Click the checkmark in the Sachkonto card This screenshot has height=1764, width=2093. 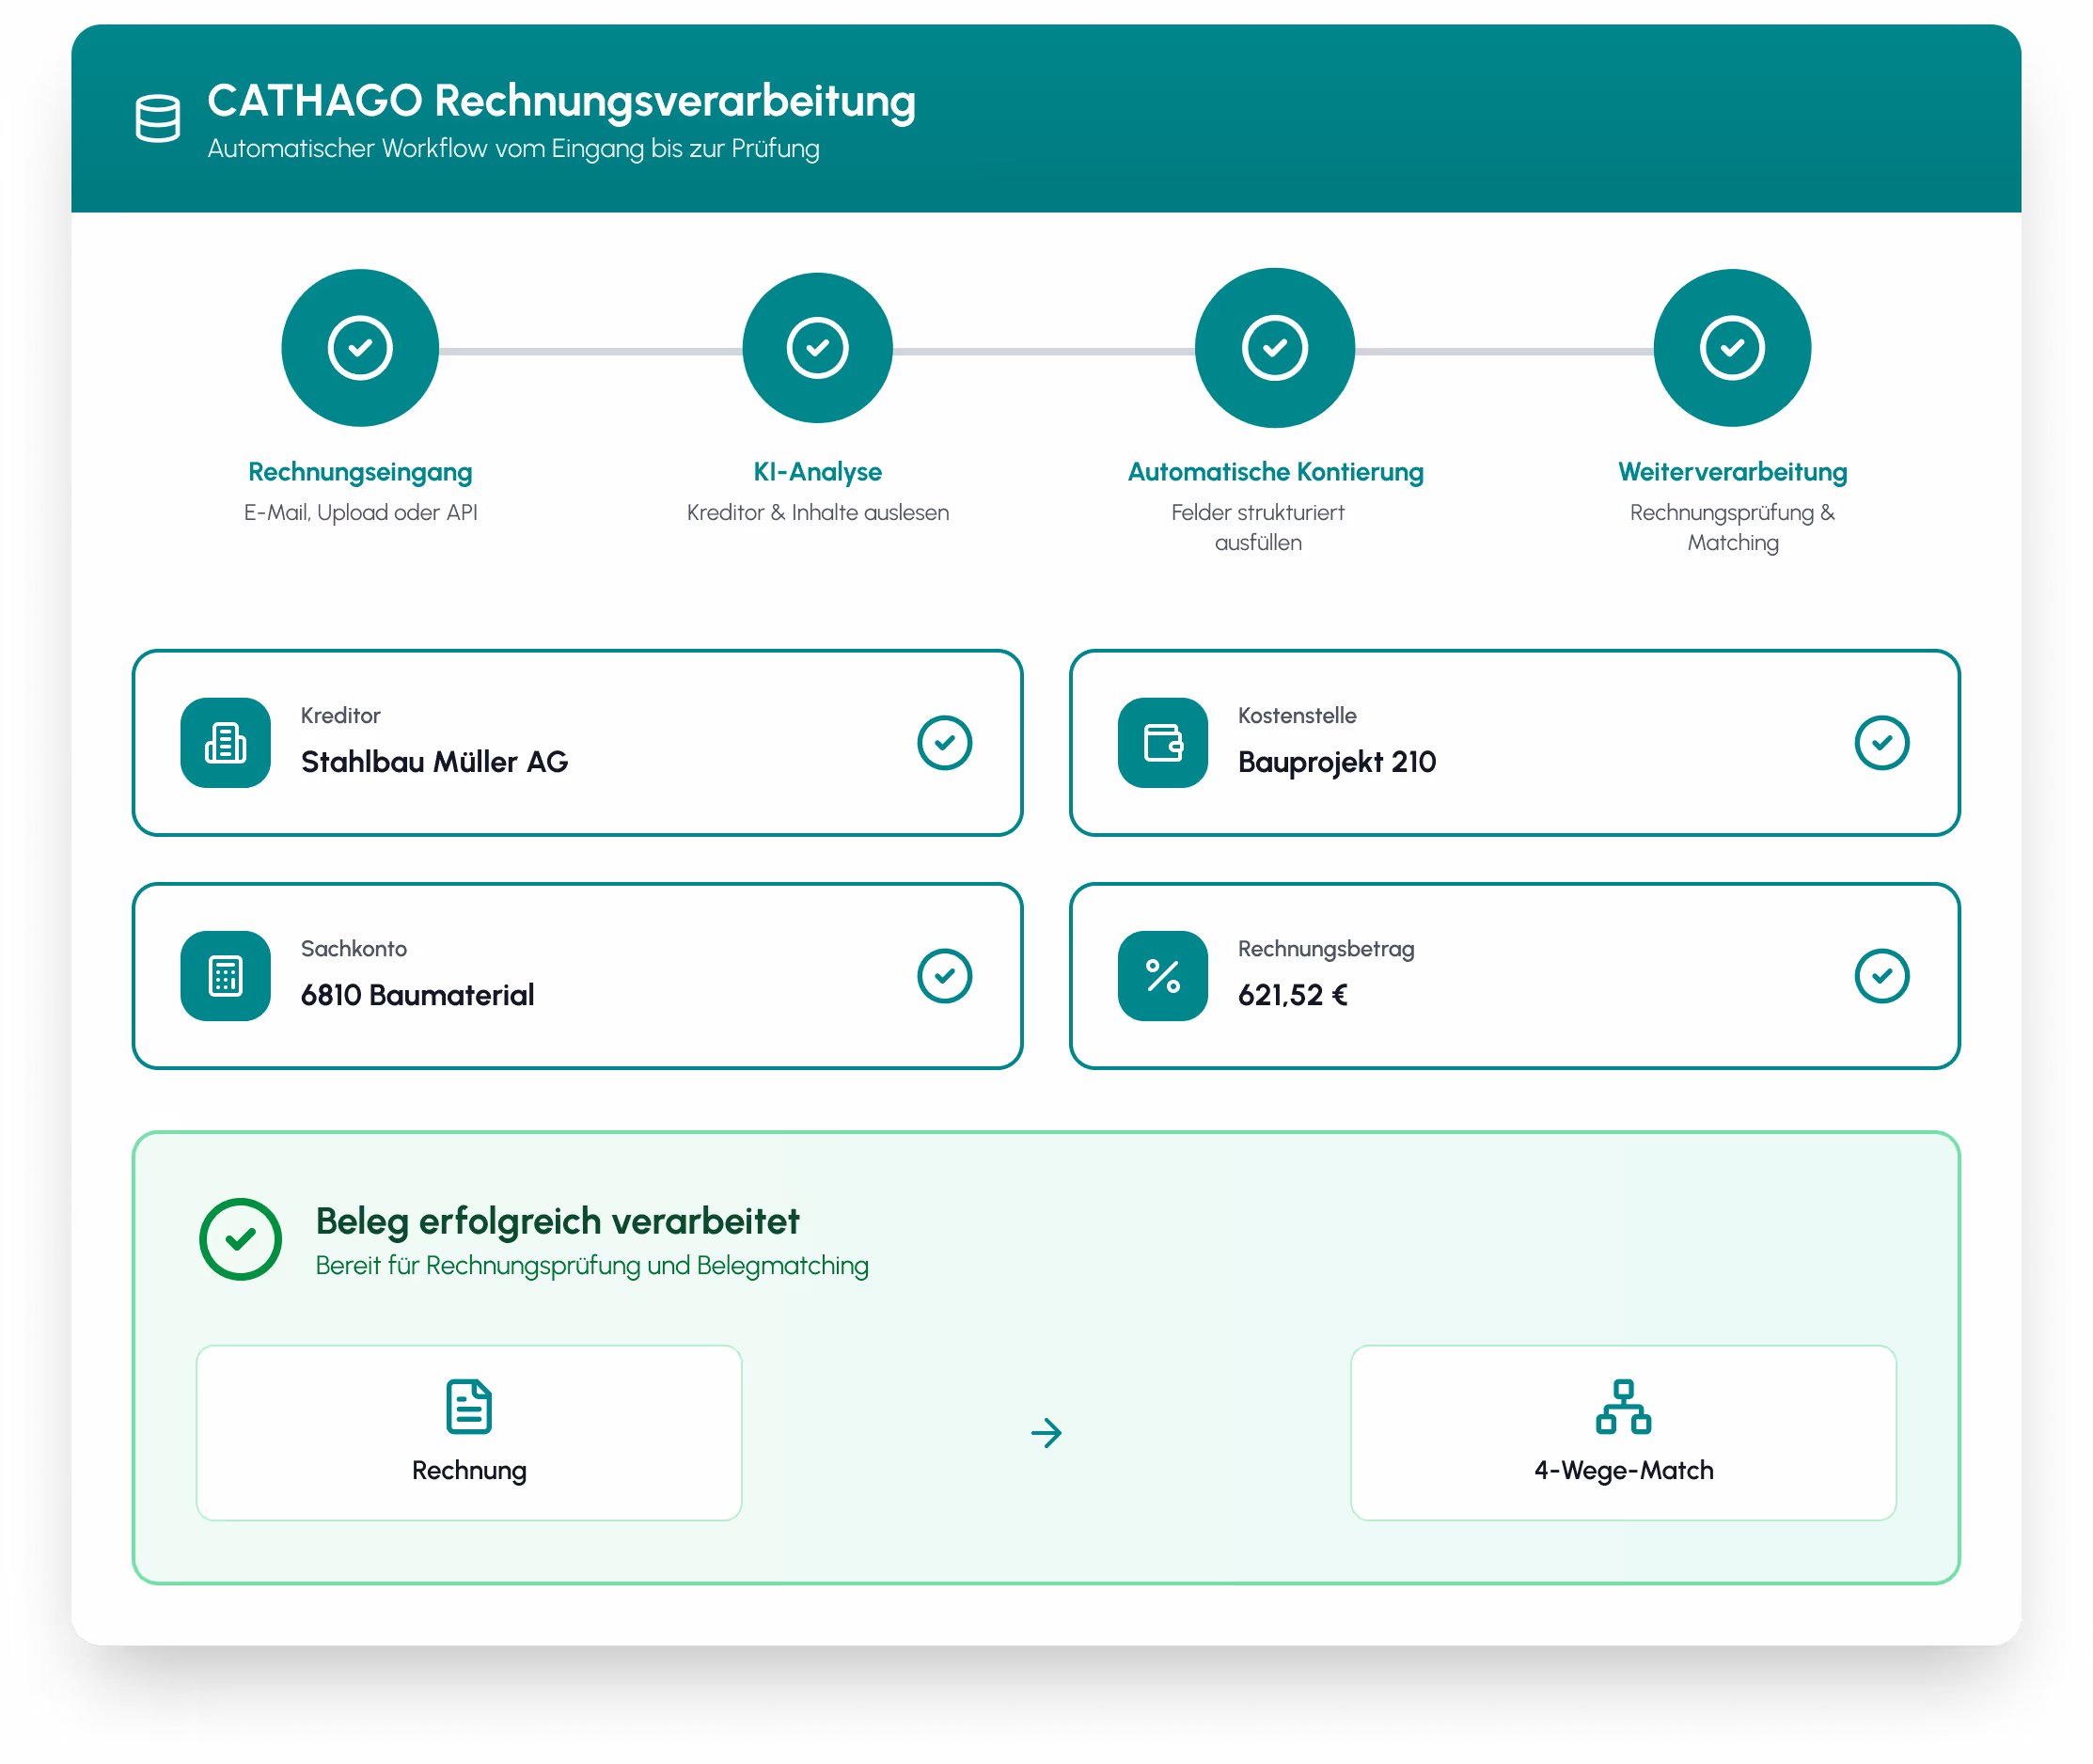coord(944,976)
